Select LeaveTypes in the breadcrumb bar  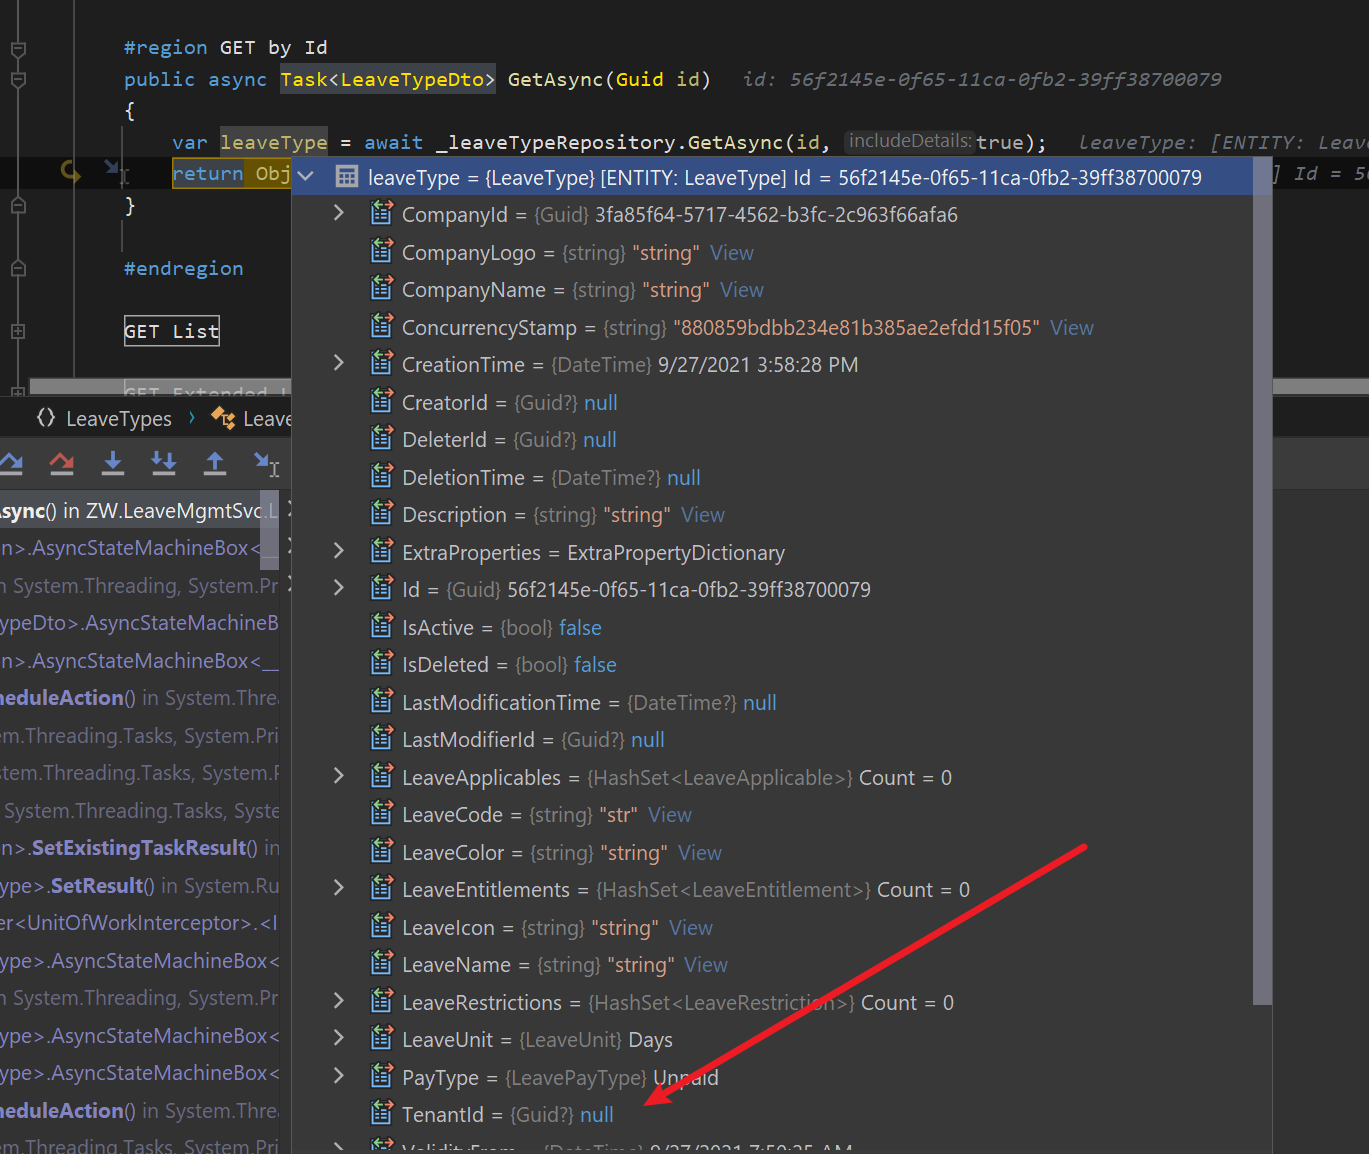[x=118, y=419]
